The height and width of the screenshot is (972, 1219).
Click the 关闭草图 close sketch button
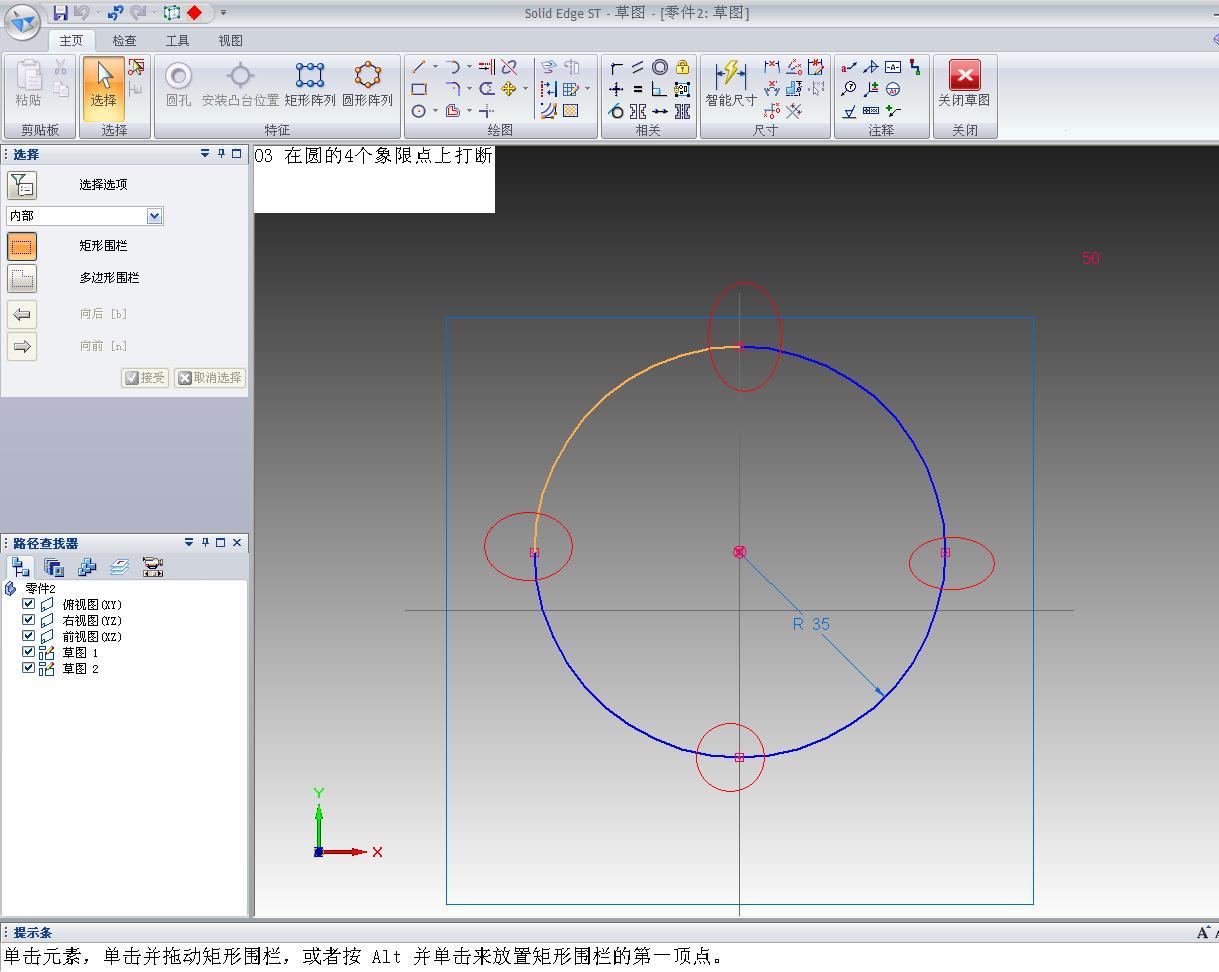tap(964, 84)
